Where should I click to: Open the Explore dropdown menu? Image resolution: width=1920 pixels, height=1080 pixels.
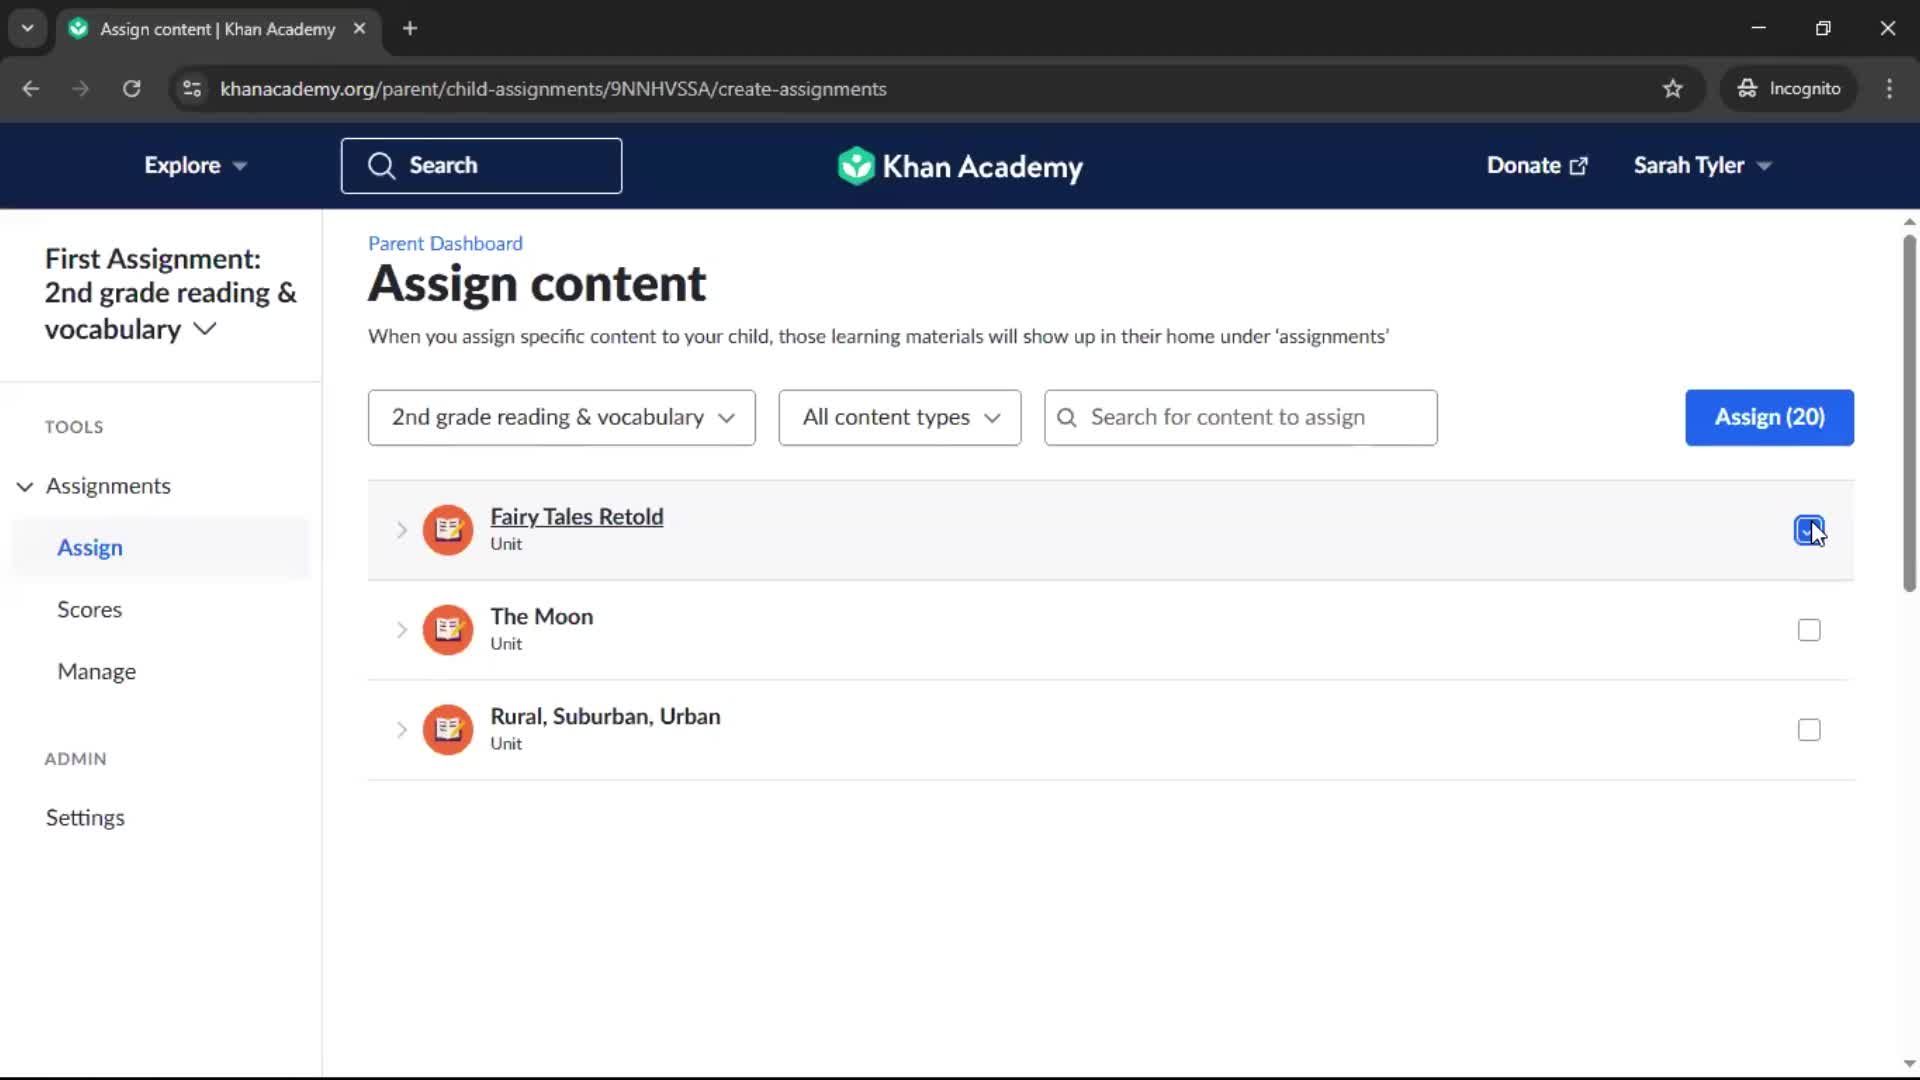[x=195, y=166]
